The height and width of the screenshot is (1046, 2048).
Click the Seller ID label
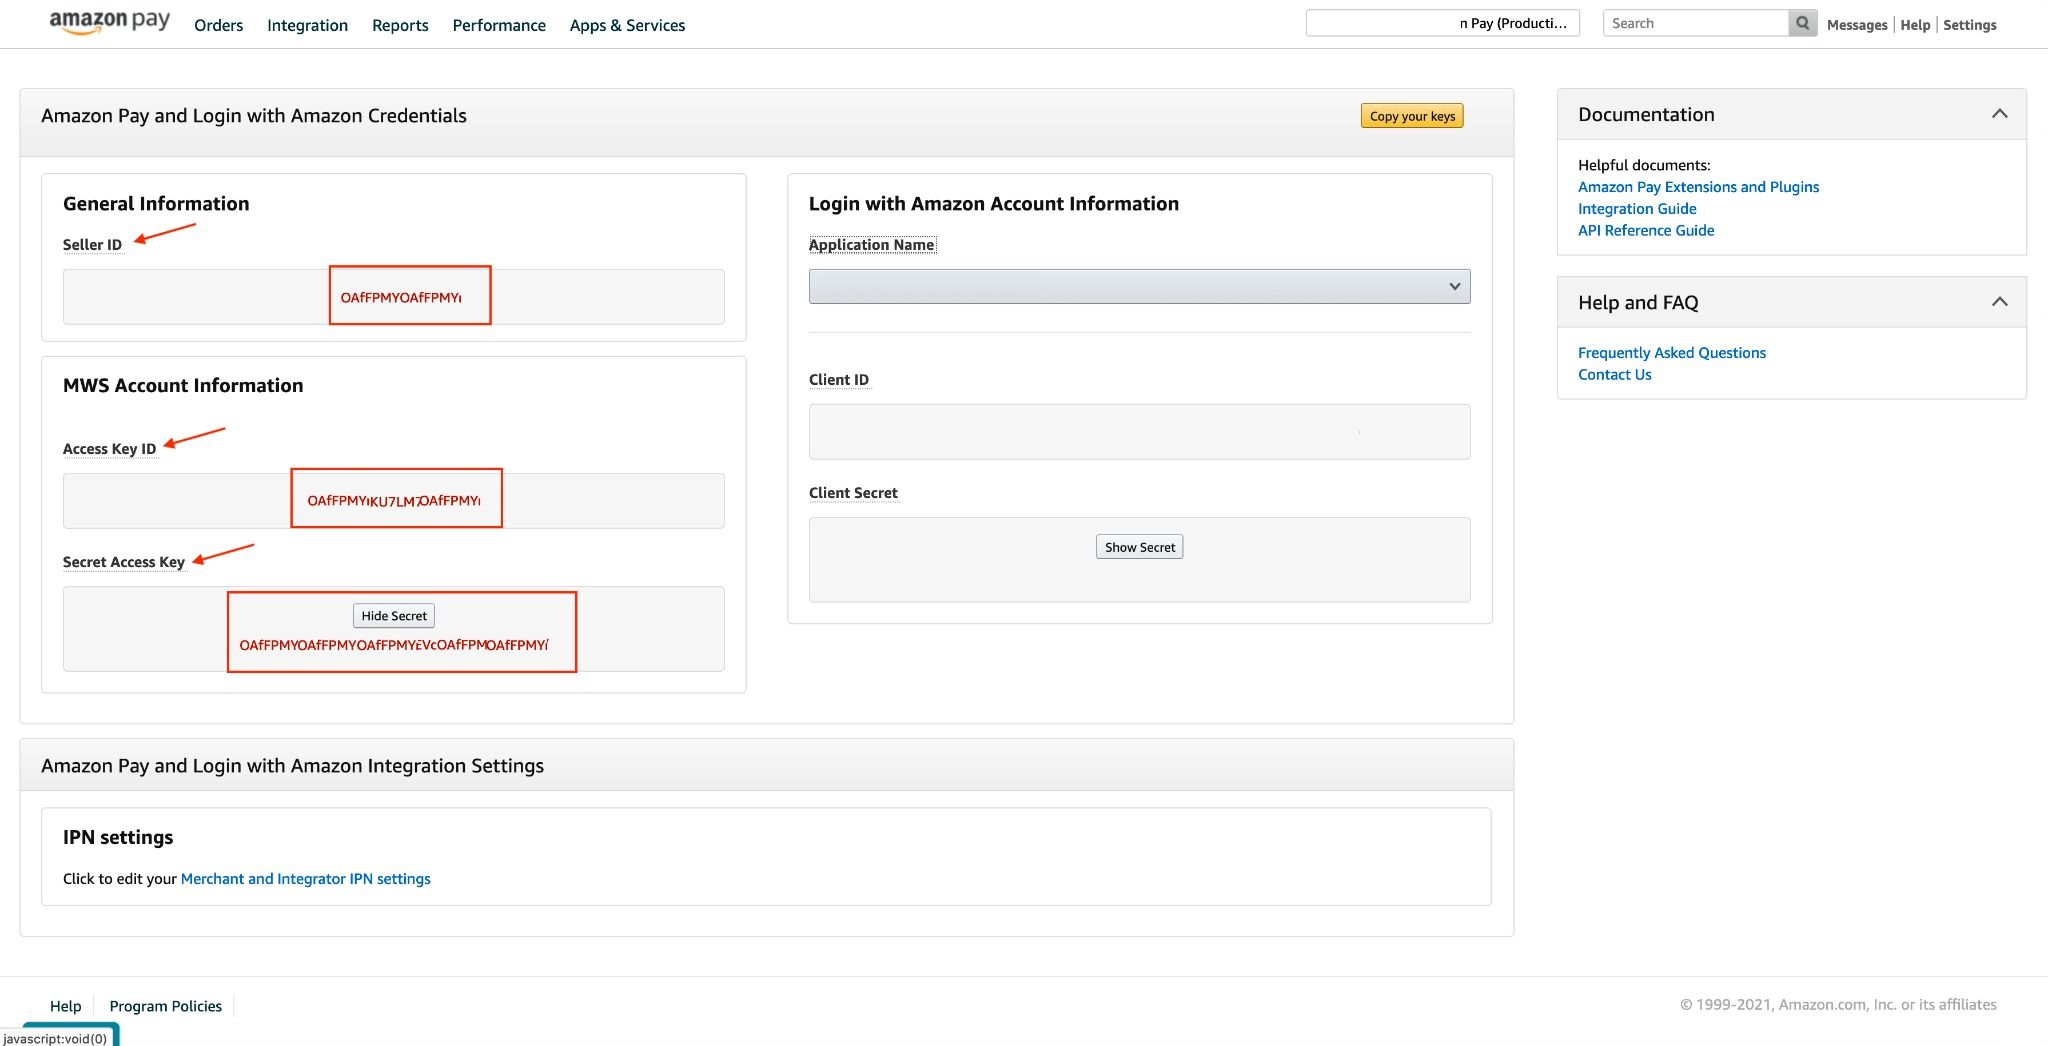tap(92, 245)
